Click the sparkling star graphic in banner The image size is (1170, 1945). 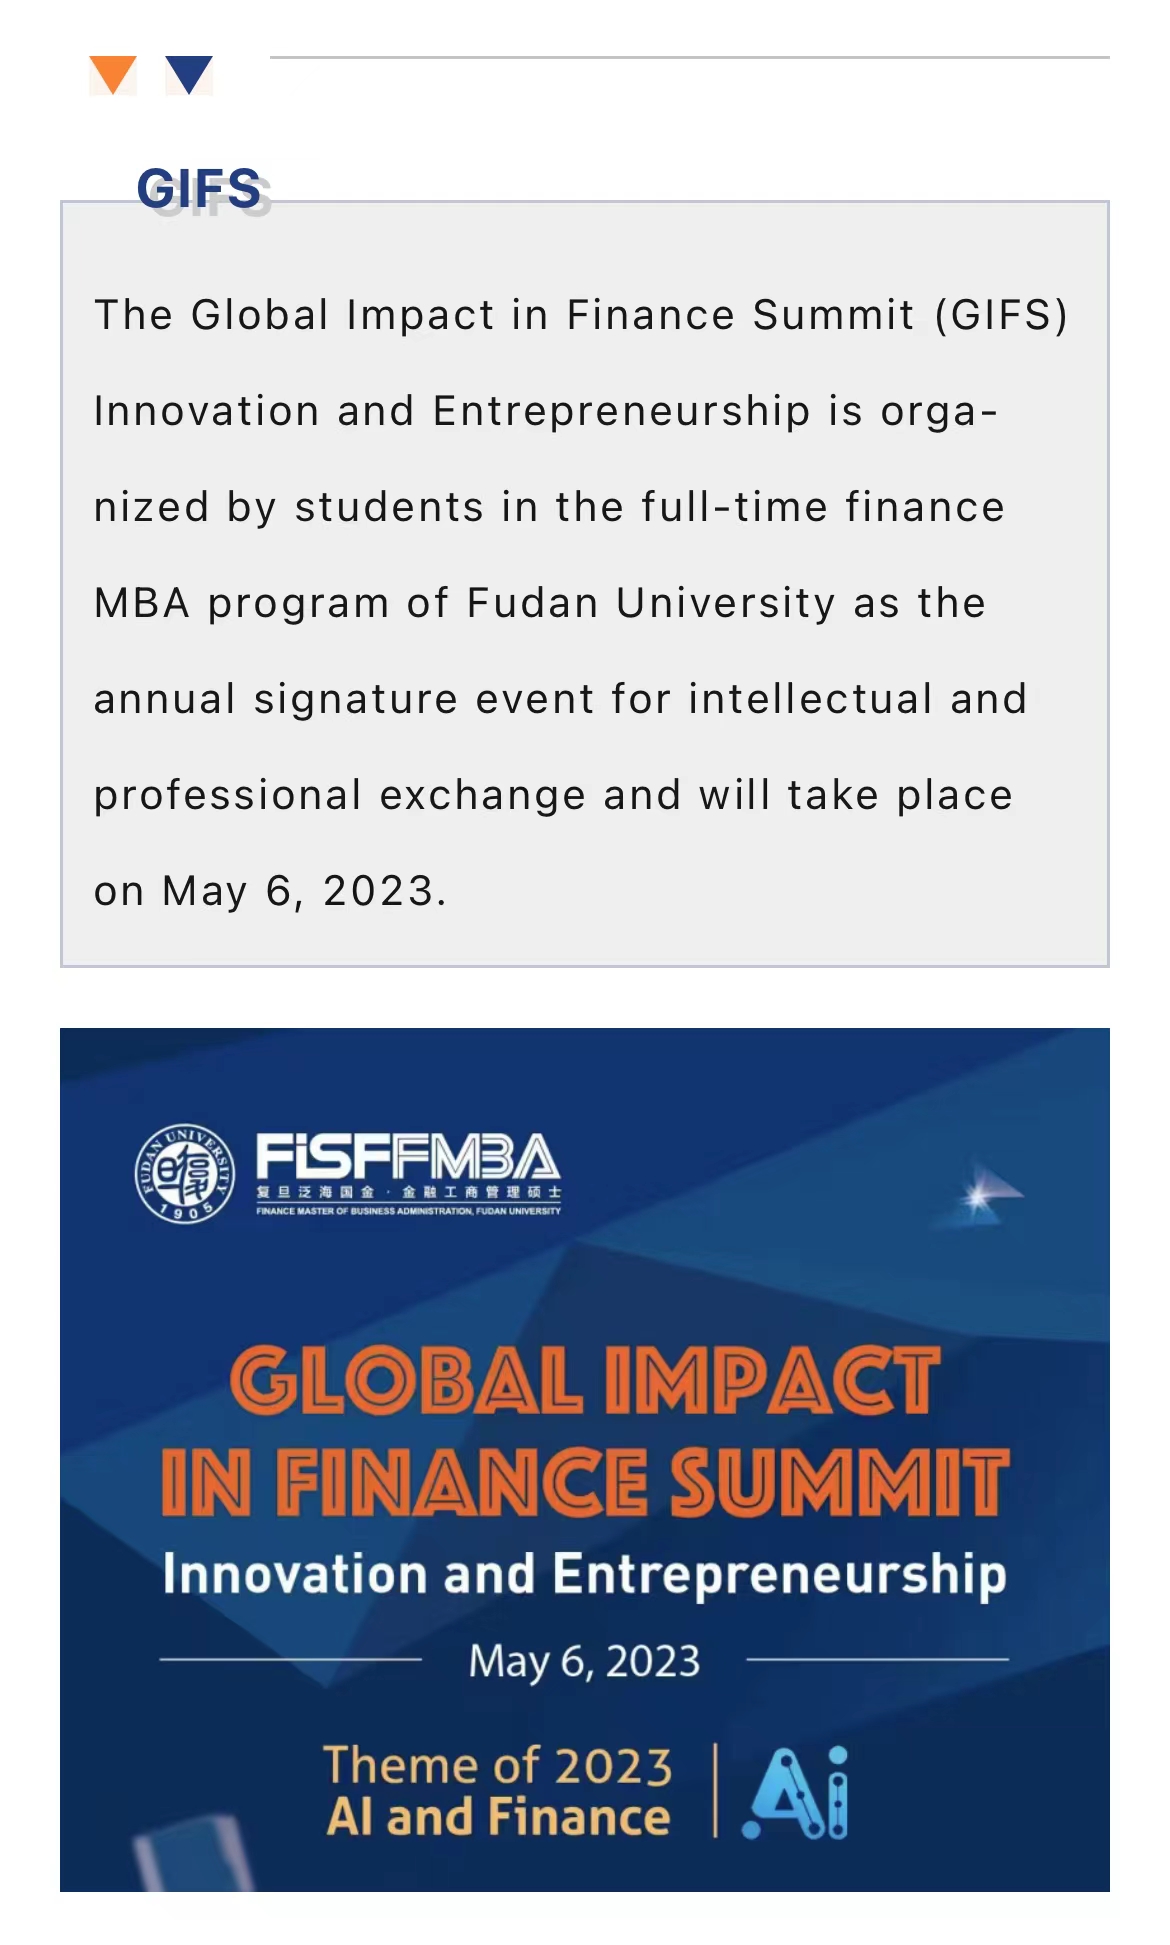pyautogui.click(x=980, y=1193)
